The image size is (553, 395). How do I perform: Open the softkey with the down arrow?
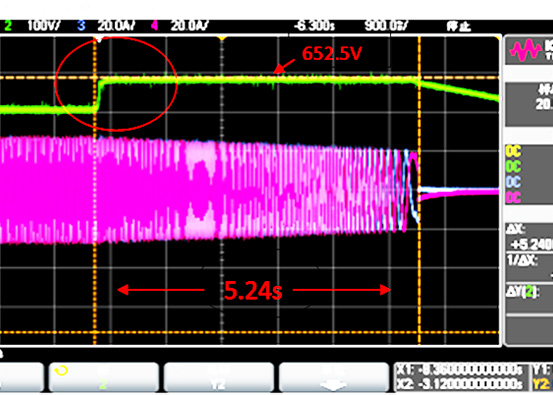pos(334,378)
